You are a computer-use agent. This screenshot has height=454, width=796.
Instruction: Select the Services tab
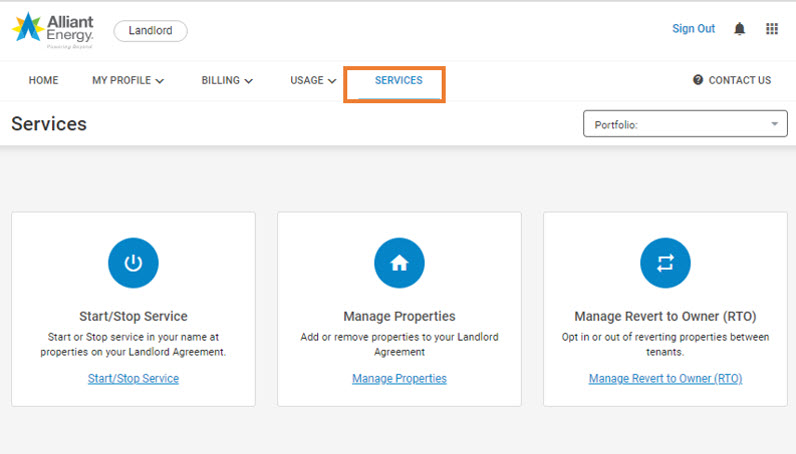click(399, 80)
